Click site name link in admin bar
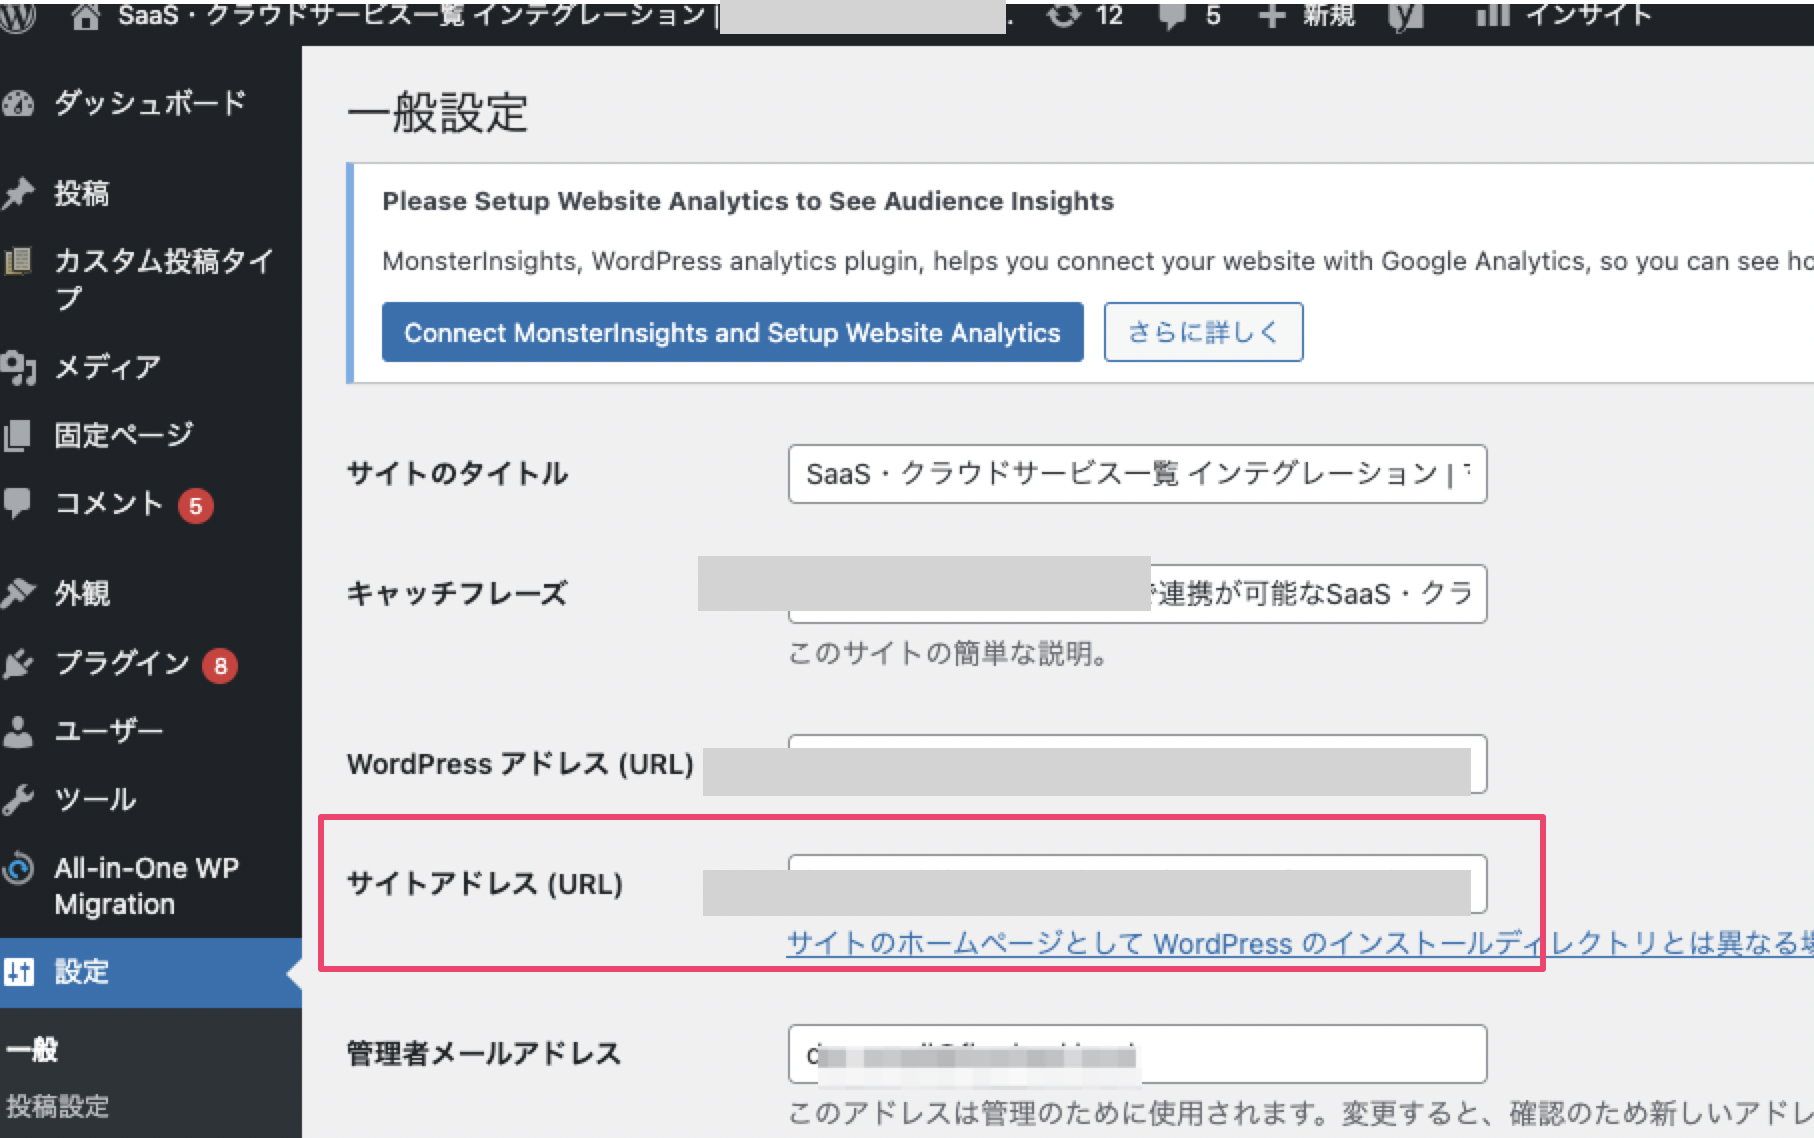The height and width of the screenshot is (1138, 1814). click(412, 15)
